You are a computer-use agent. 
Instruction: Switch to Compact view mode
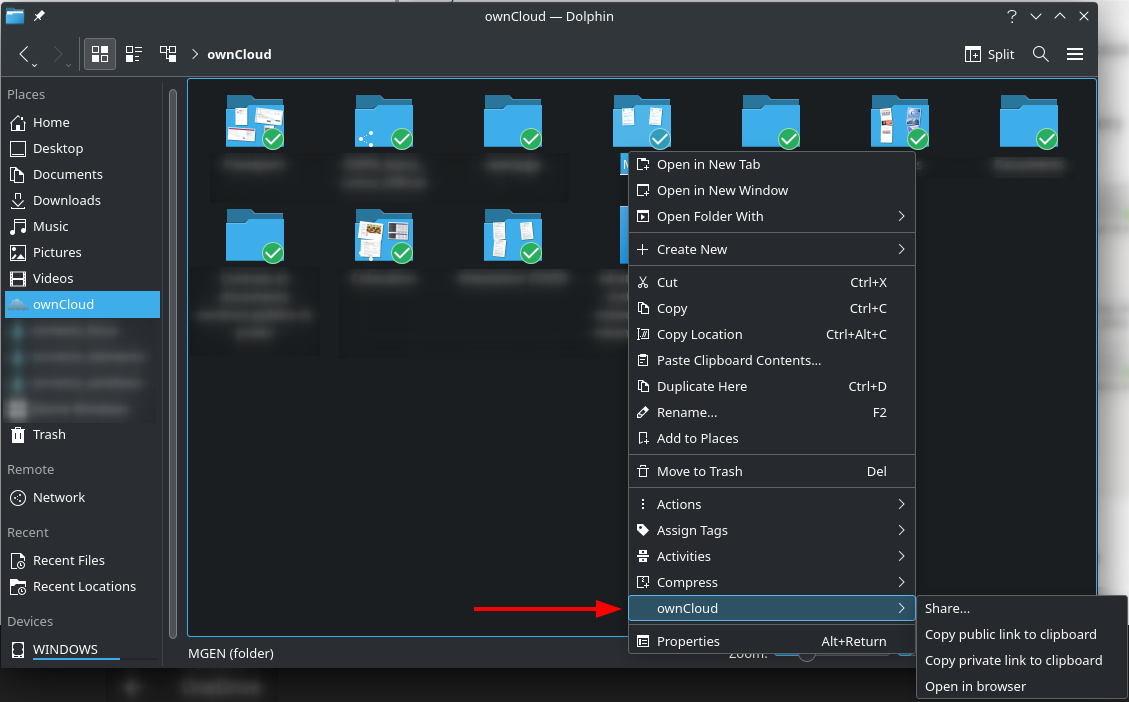tap(133, 54)
